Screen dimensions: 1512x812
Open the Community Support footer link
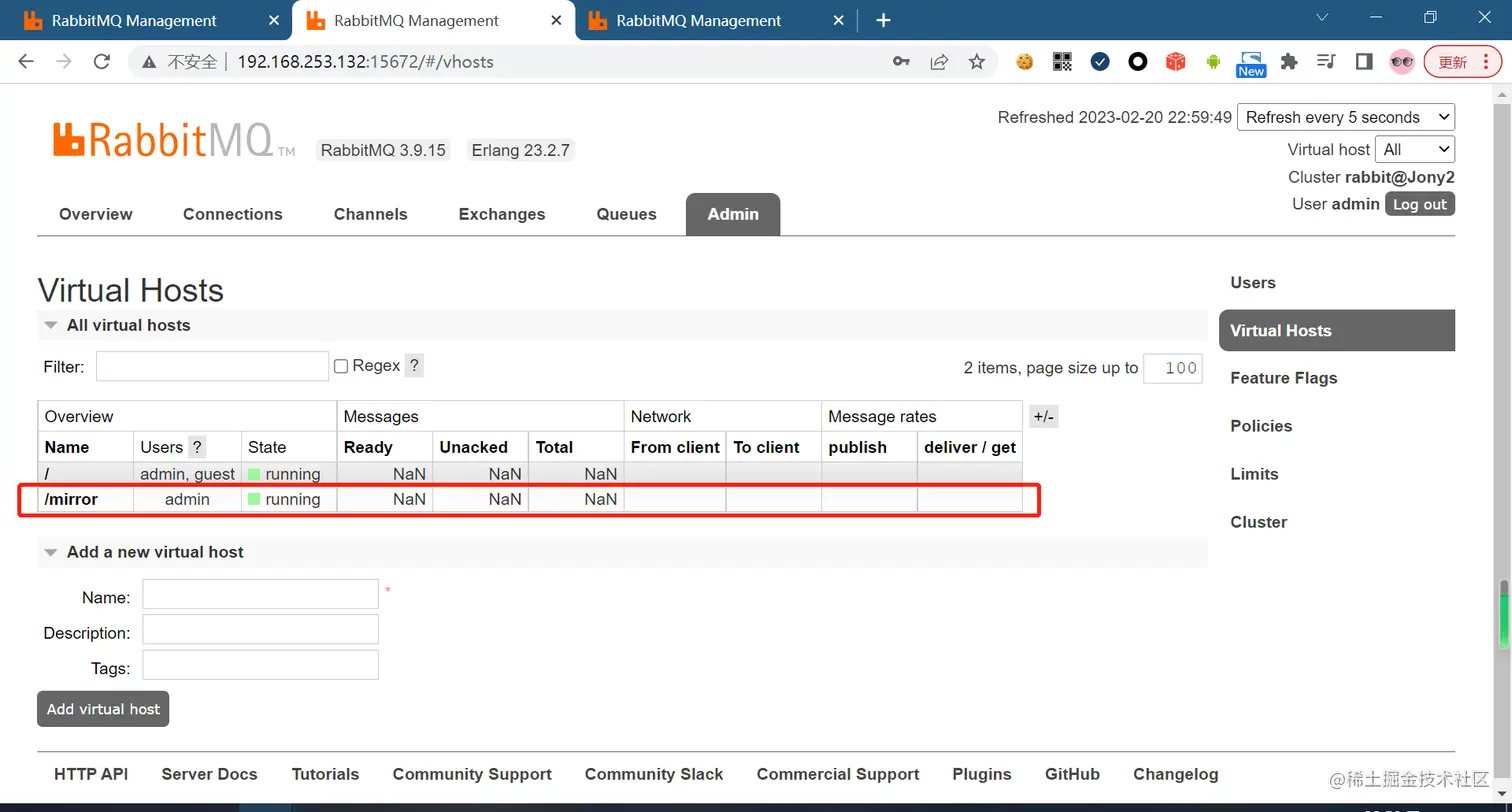(472, 774)
